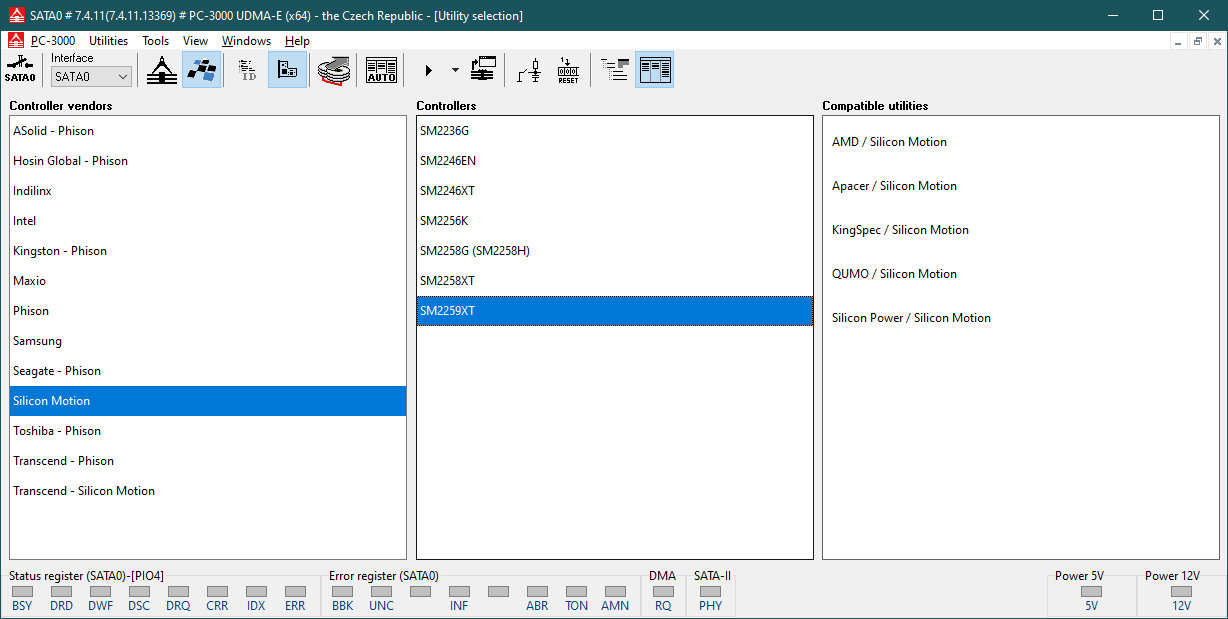
Task: Select Toshiba - Phison vendor
Action: click(x=208, y=431)
